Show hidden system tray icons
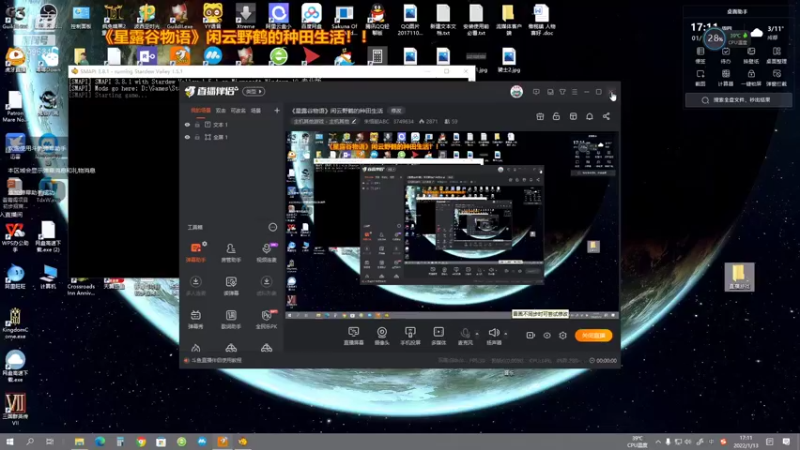This screenshot has height=450, width=800. [x=658, y=441]
